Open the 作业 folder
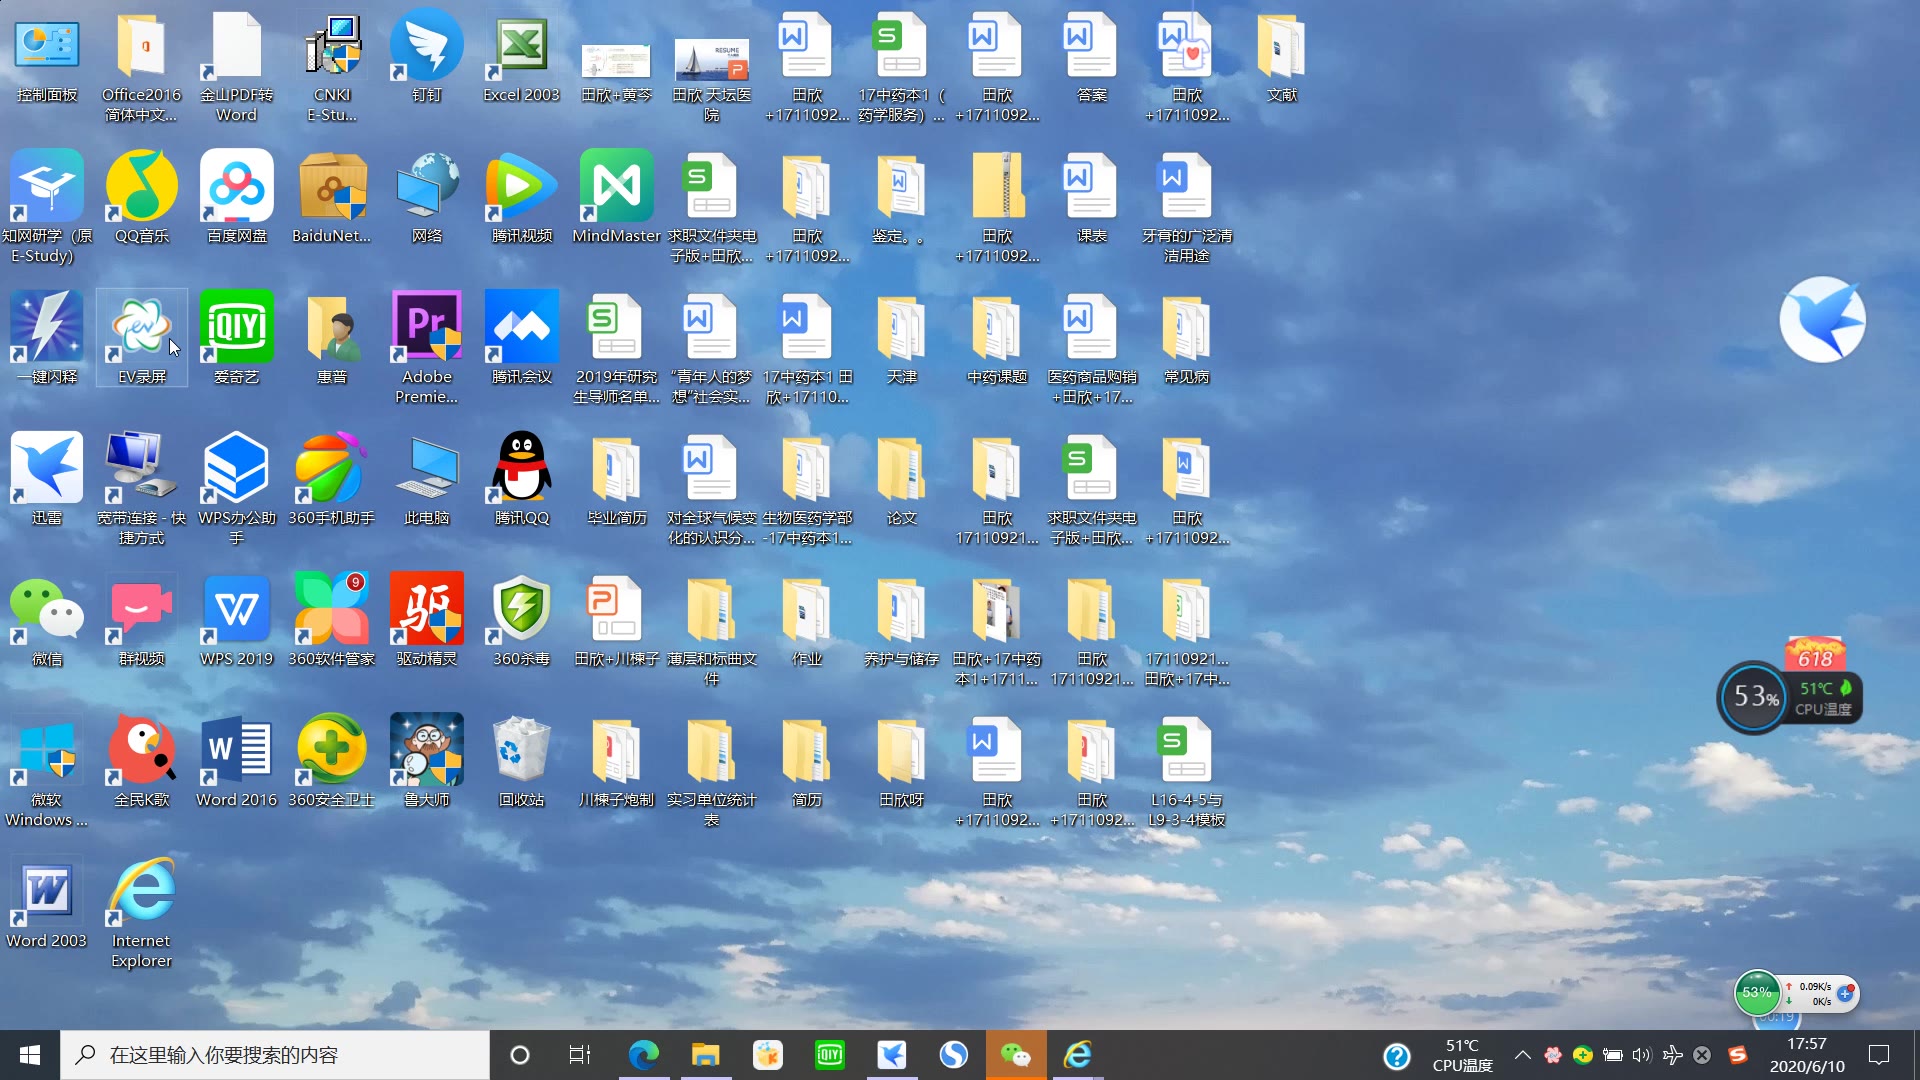1920x1080 pixels. pyautogui.click(x=807, y=621)
